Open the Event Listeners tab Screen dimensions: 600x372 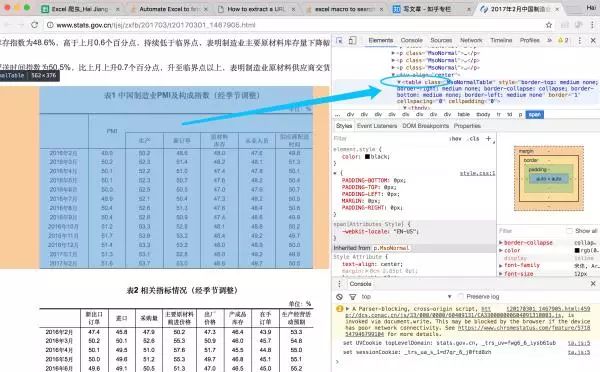point(377,126)
